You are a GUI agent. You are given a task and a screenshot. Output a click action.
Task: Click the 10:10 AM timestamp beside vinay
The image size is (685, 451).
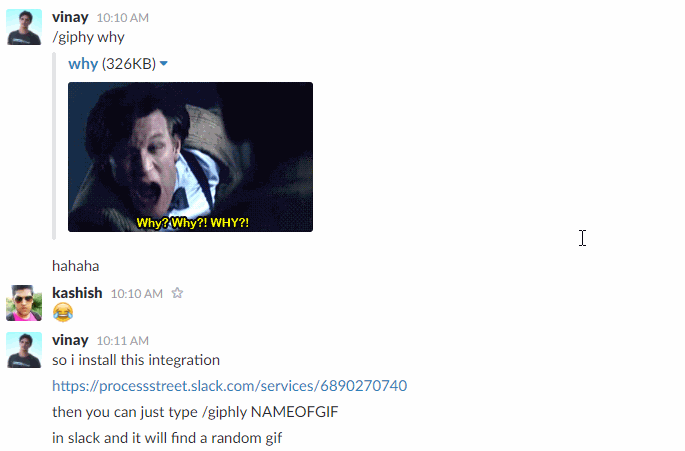tap(123, 18)
